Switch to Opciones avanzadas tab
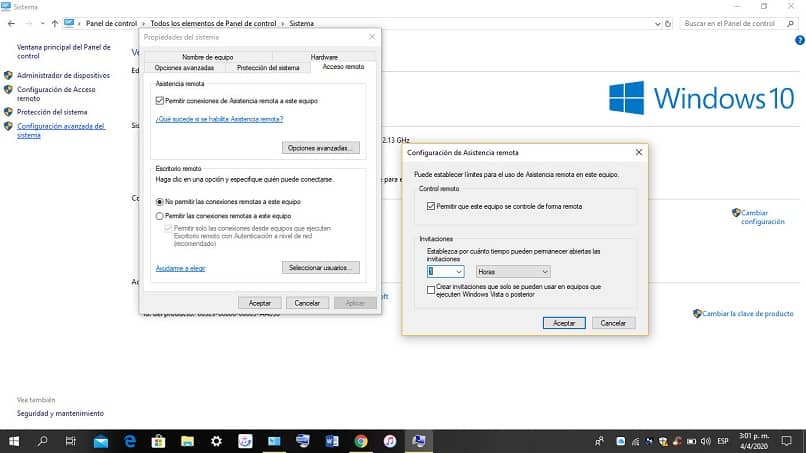 (x=184, y=68)
